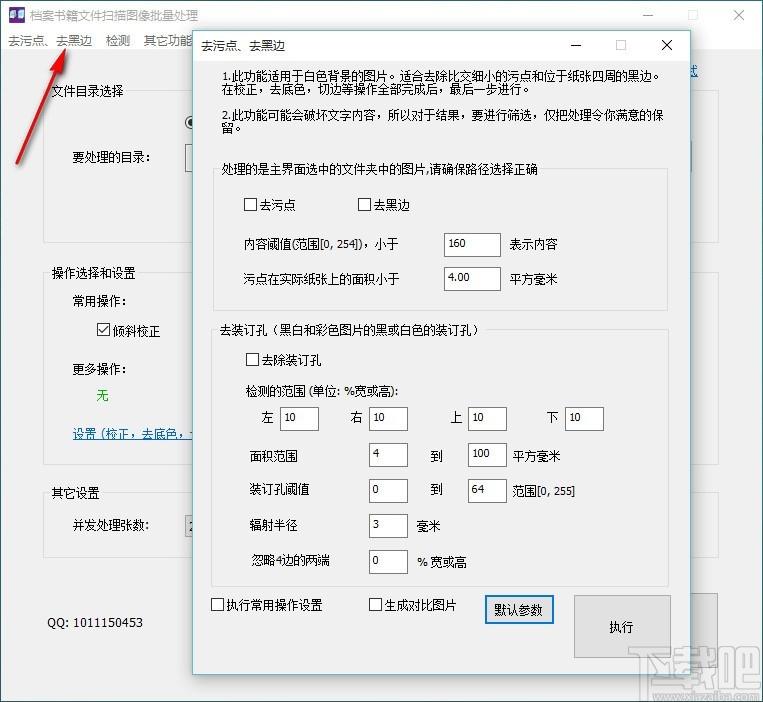Click the 默认参数 button
The height and width of the screenshot is (702, 763).
click(x=519, y=610)
